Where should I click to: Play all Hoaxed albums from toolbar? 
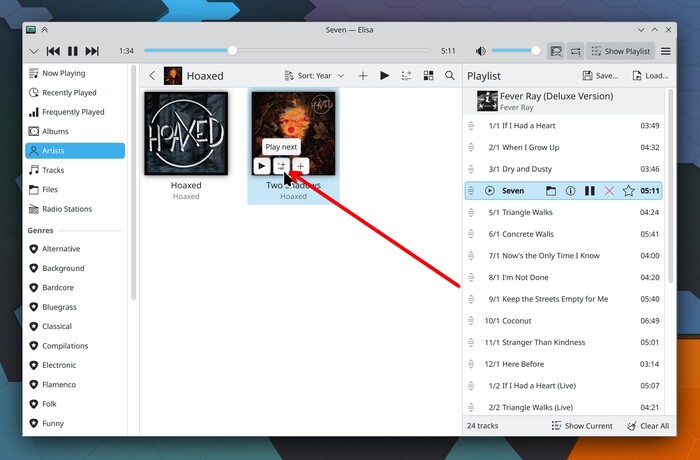click(x=384, y=76)
